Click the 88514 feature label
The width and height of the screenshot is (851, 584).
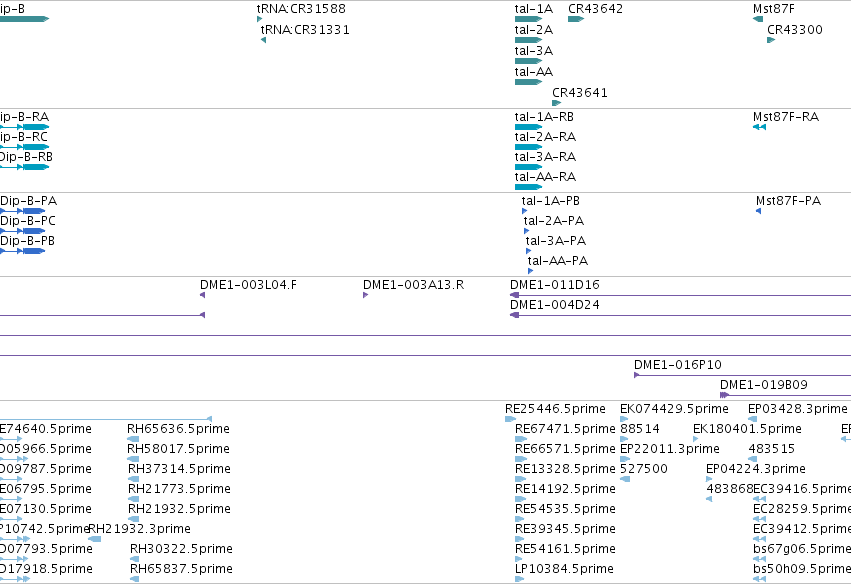639,429
